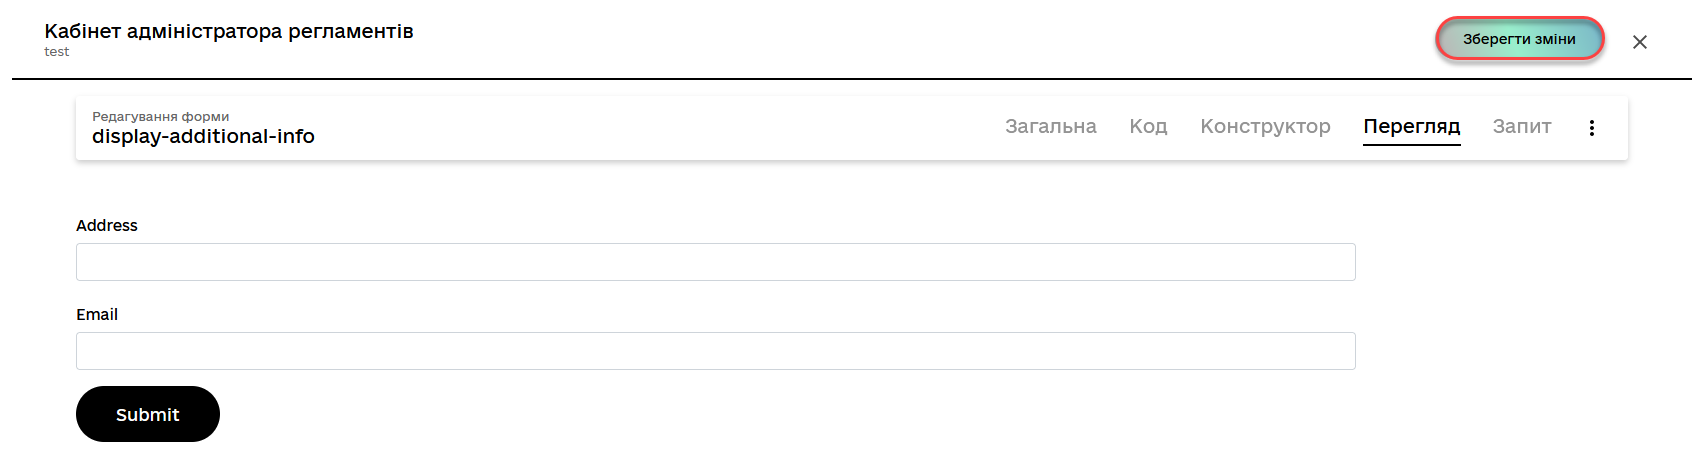Select the Перегляд tab

click(1411, 126)
